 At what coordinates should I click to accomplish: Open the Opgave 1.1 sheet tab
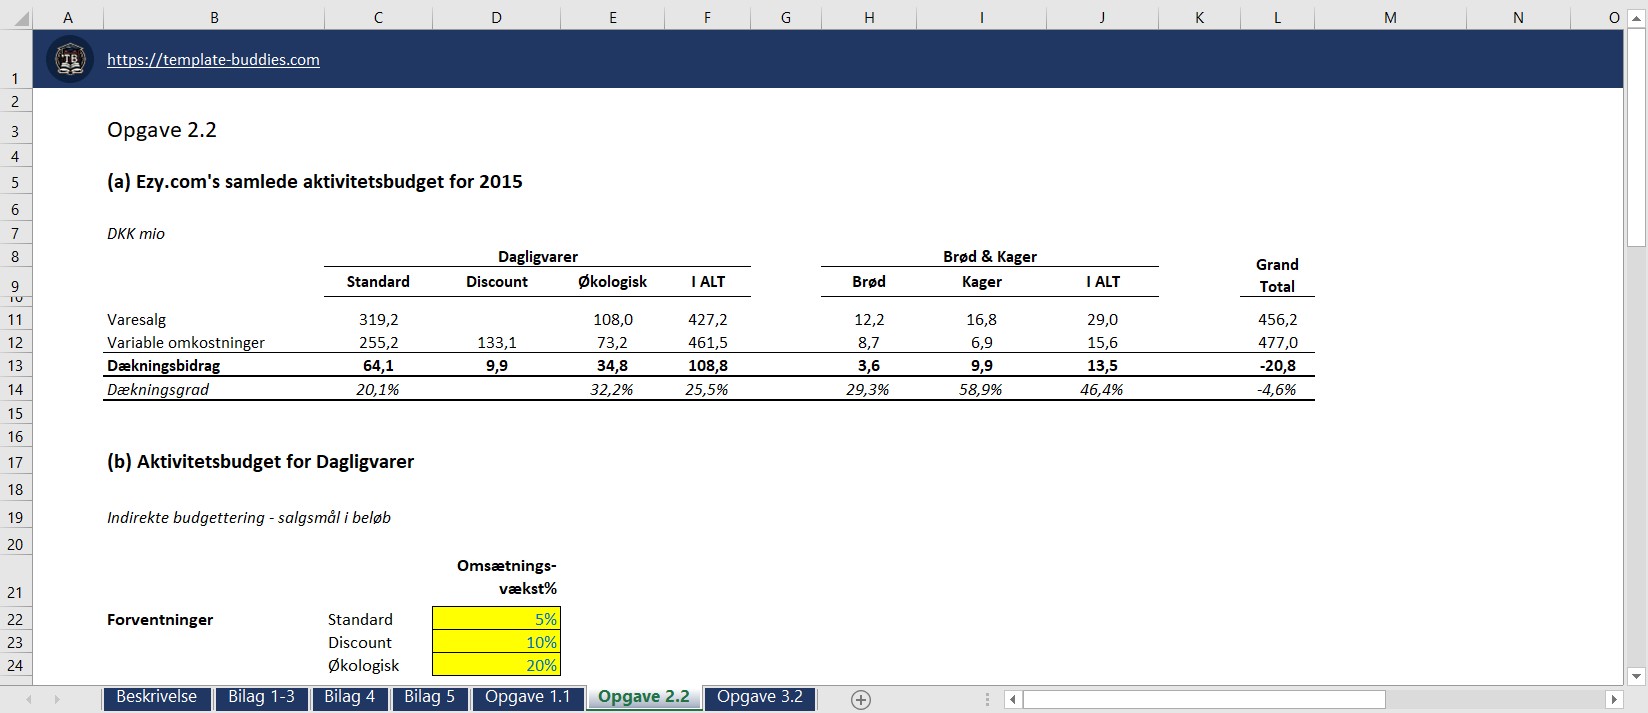coord(527,697)
